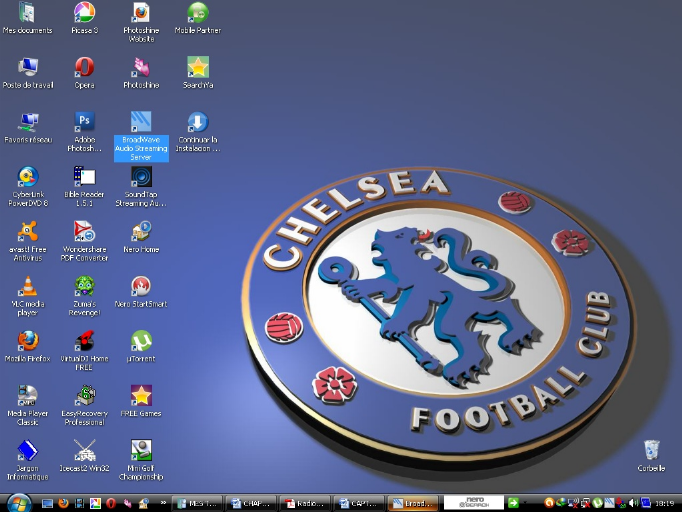Click the filmstrip media quick launch icon
Screen dimensions: 682x512
[x=79, y=504]
